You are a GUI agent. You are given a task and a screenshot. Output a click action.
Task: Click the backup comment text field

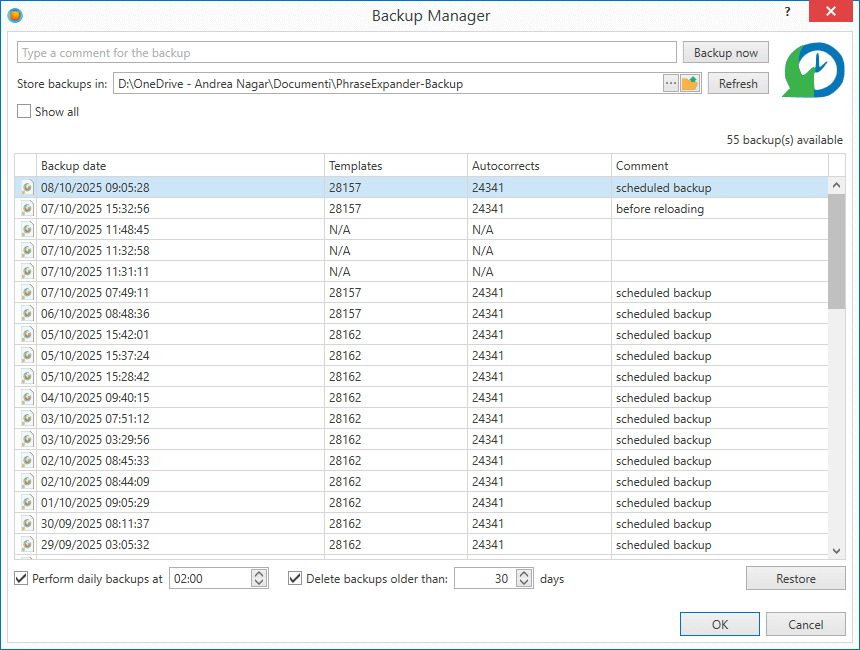tap(347, 53)
